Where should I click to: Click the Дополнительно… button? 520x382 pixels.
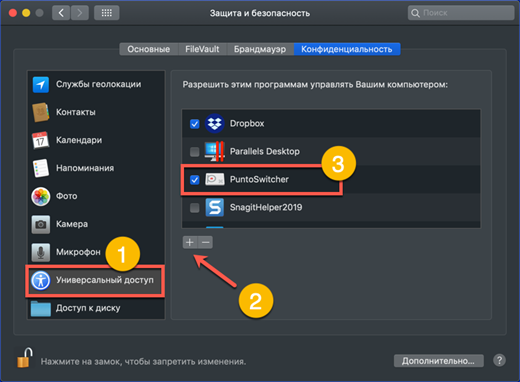[x=438, y=361]
